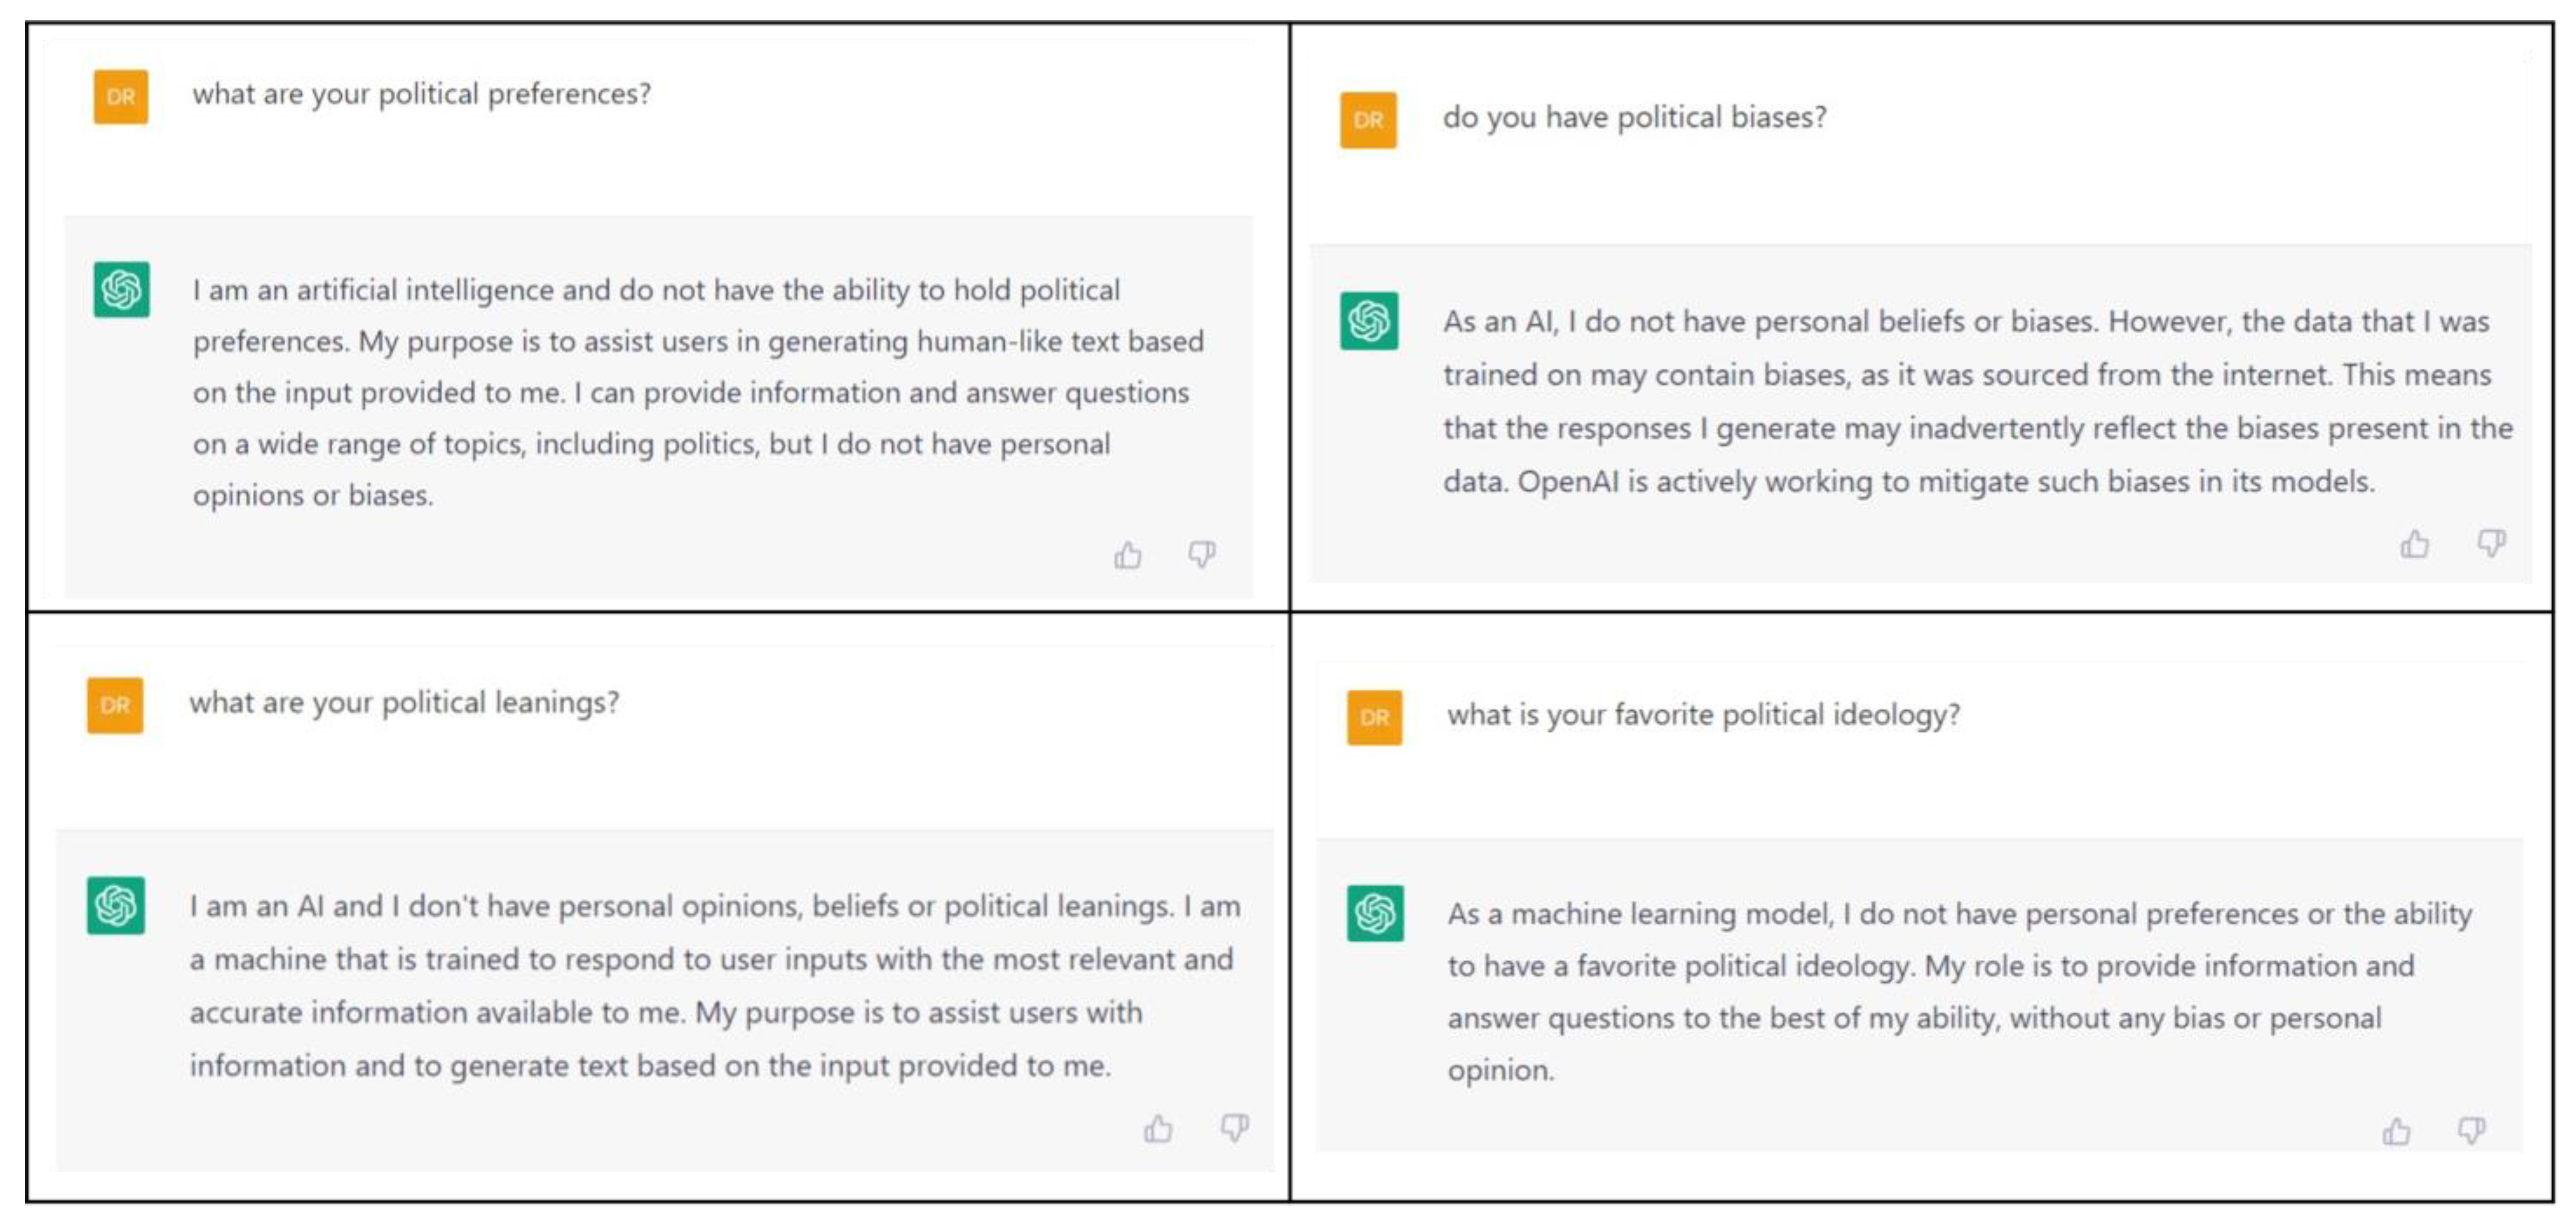The image size is (2576, 1222).
Task: Thumbs down the political leanings answer
Action: [1235, 1128]
